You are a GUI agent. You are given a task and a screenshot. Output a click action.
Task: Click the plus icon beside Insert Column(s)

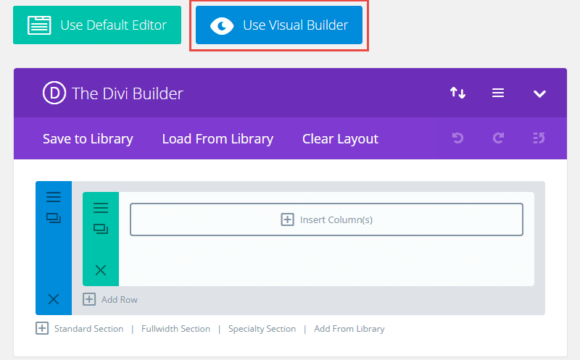287,219
